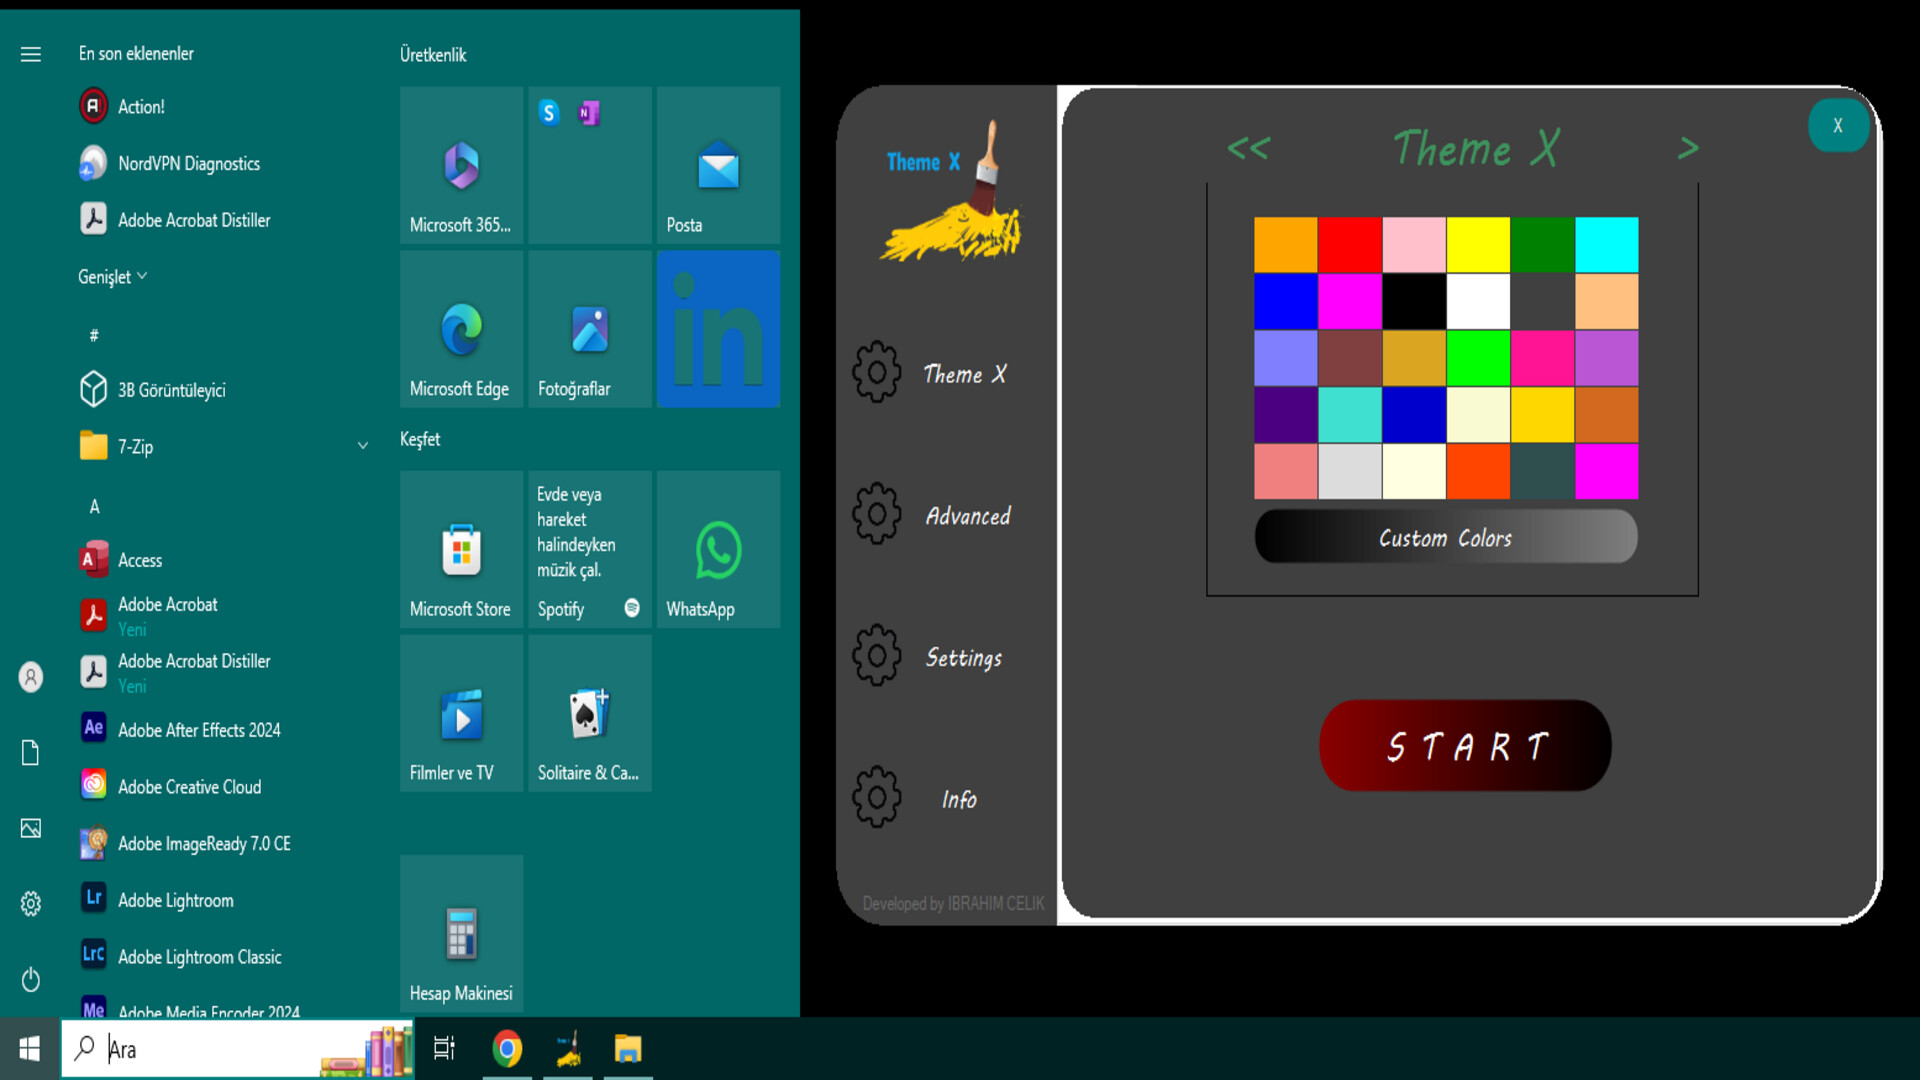Pick the red color swatch
This screenshot has height=1080, width=1920.
[1349, 245]
